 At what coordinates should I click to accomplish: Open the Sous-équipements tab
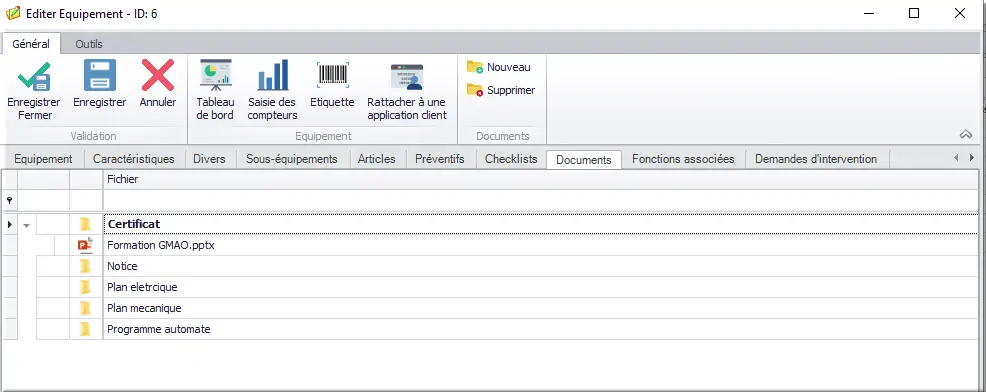coord(292,159)
